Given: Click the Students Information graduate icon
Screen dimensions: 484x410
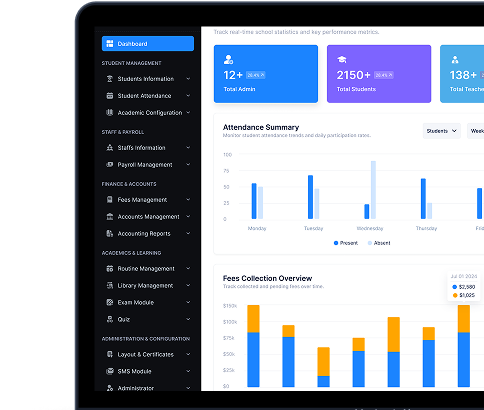Looking at the screenshot, I should pyautogui.click(x=110, y=79).
